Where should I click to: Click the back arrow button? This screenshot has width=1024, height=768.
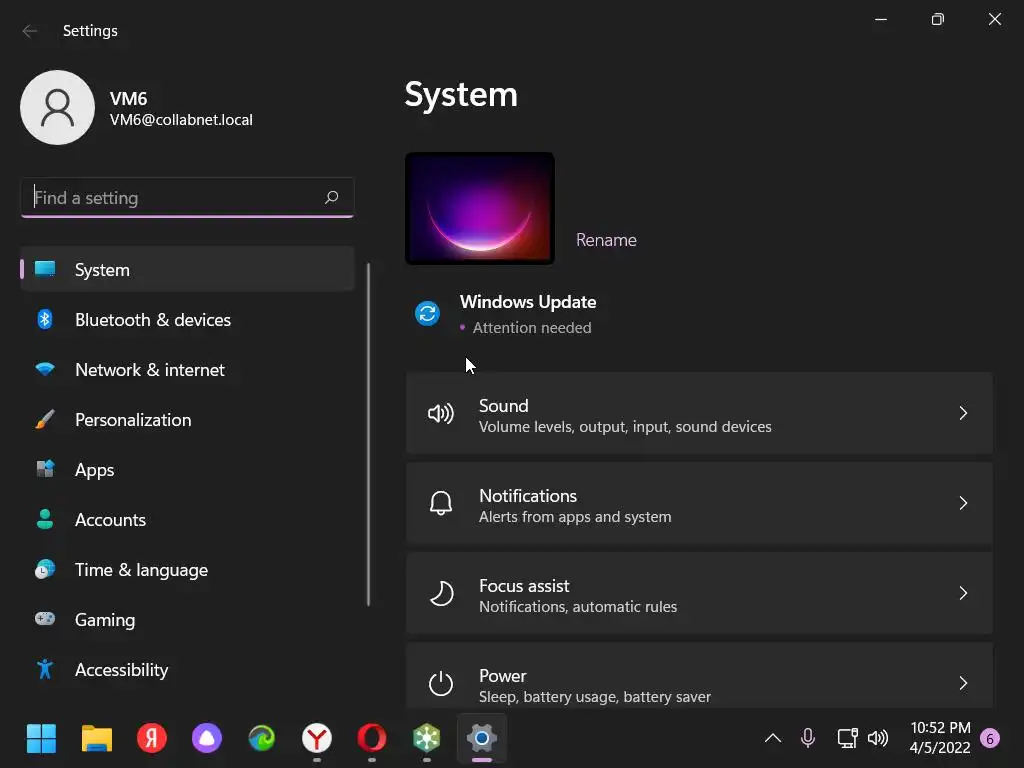click(29, 31)
